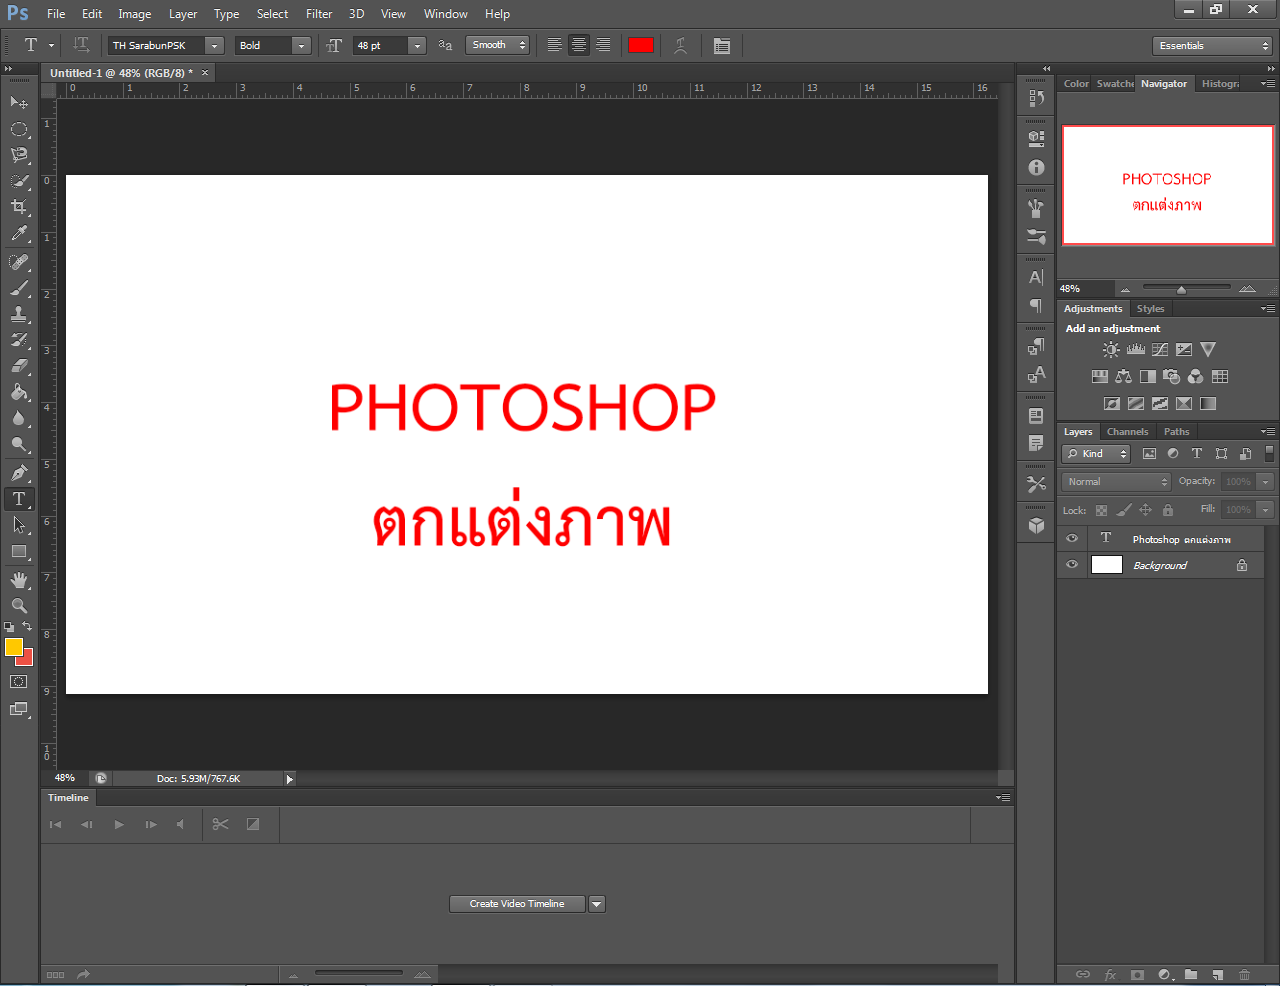Click the text color red swatch

pyautogui.click(x=641, y=45)
